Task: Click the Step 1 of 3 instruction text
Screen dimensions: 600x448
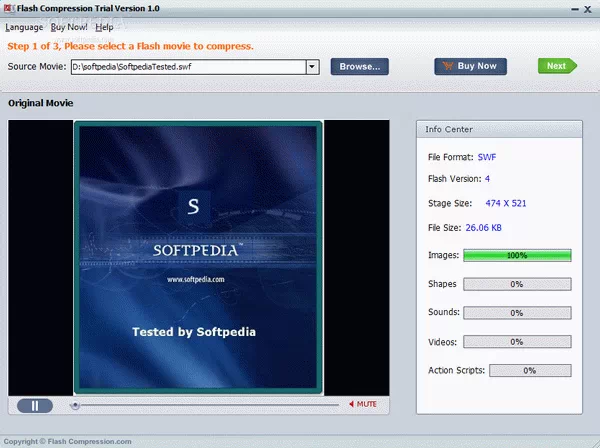Action: point(130,46)
